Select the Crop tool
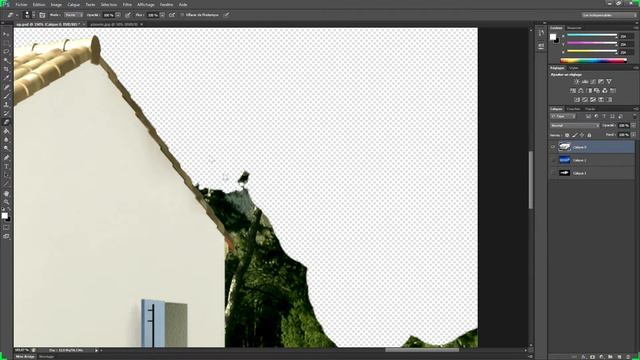The image size is (640, 360). (6, 69)
